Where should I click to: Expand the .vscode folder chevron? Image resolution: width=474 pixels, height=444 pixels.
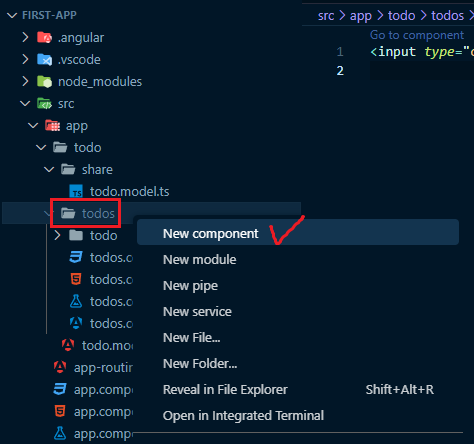pos(25,59)
